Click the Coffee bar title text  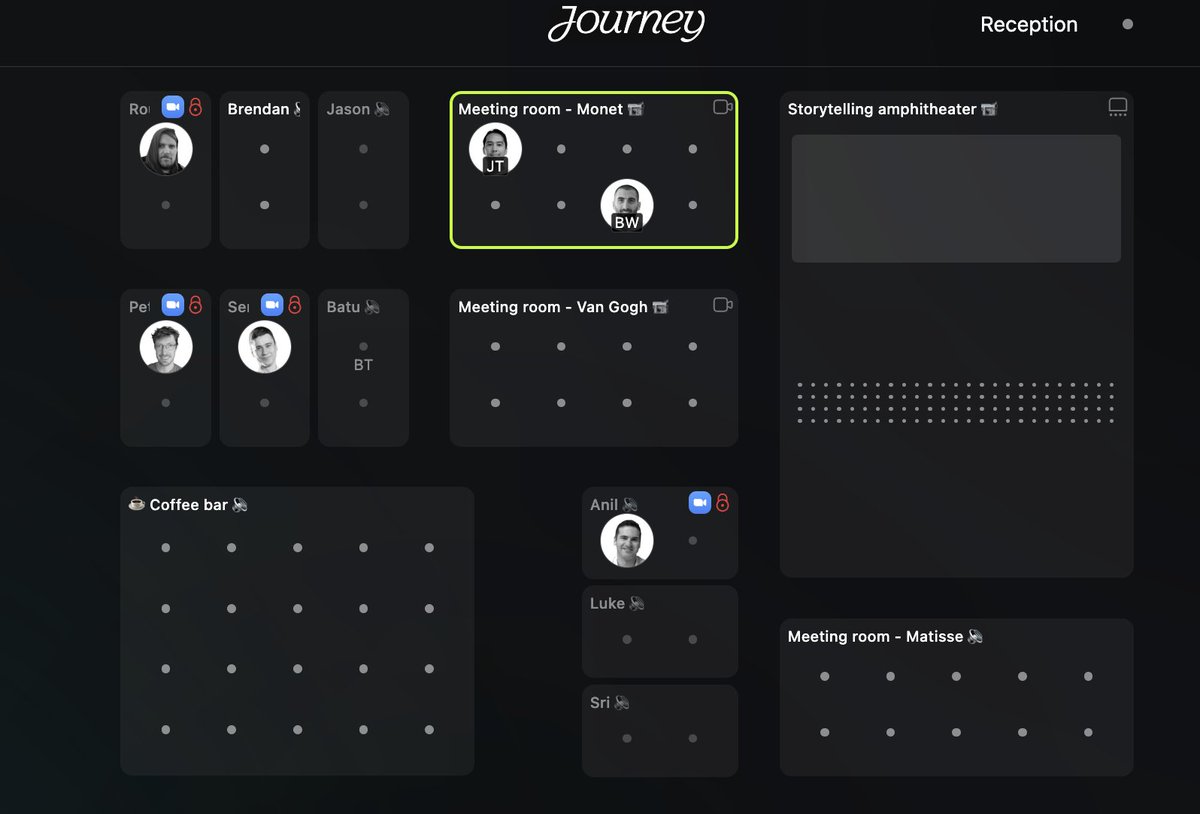pos(189,505)
